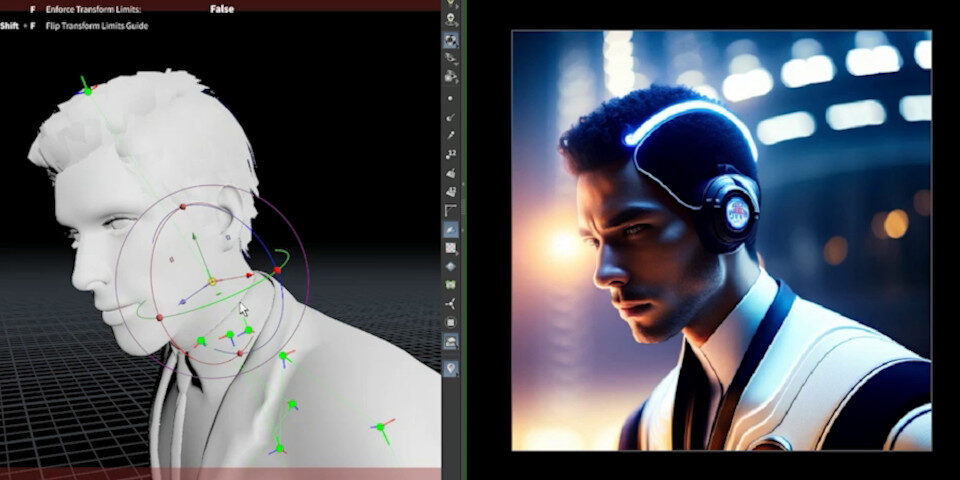
Task: Click the 'False' value for transform limits
Action: coord(222,9)
